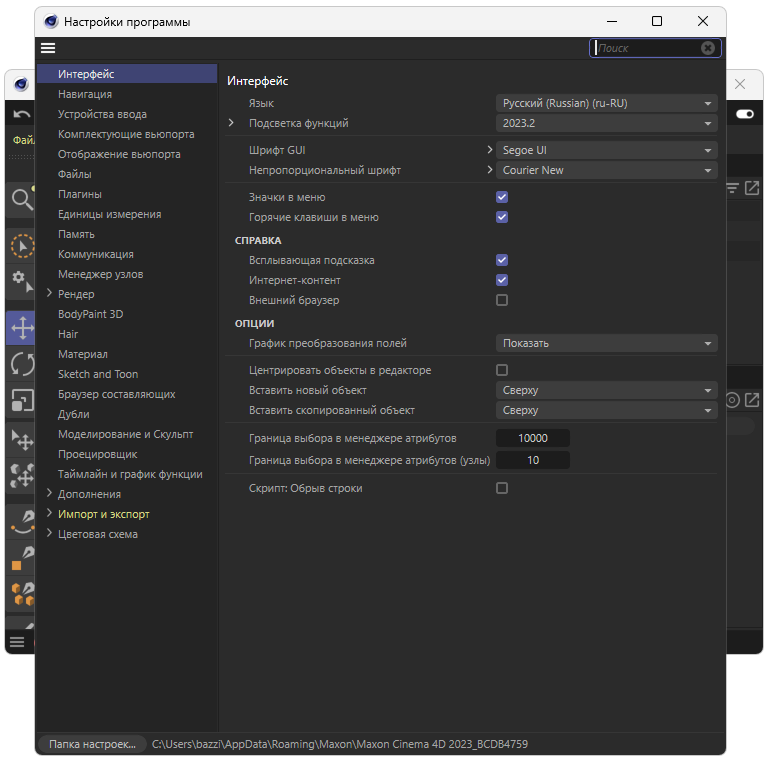The height and width of the screenshot is (761, 766).
Task: Open the Цветовая схема category
Action: point(98,534)
